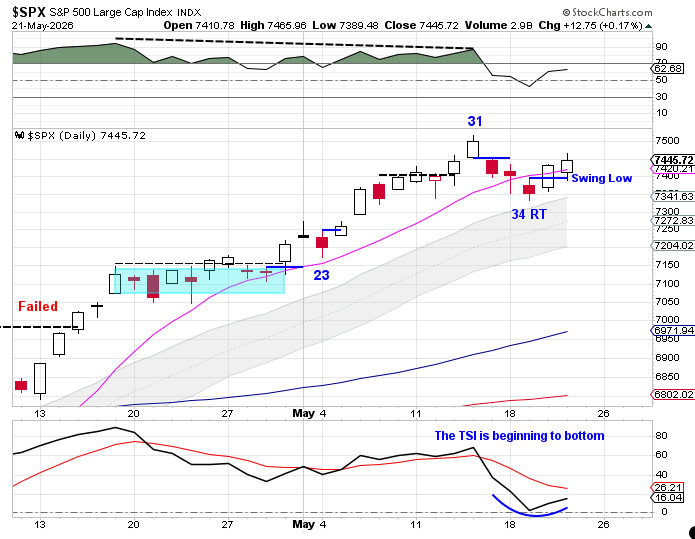Click the StockCharts.com copyright logo

[607, 12]
